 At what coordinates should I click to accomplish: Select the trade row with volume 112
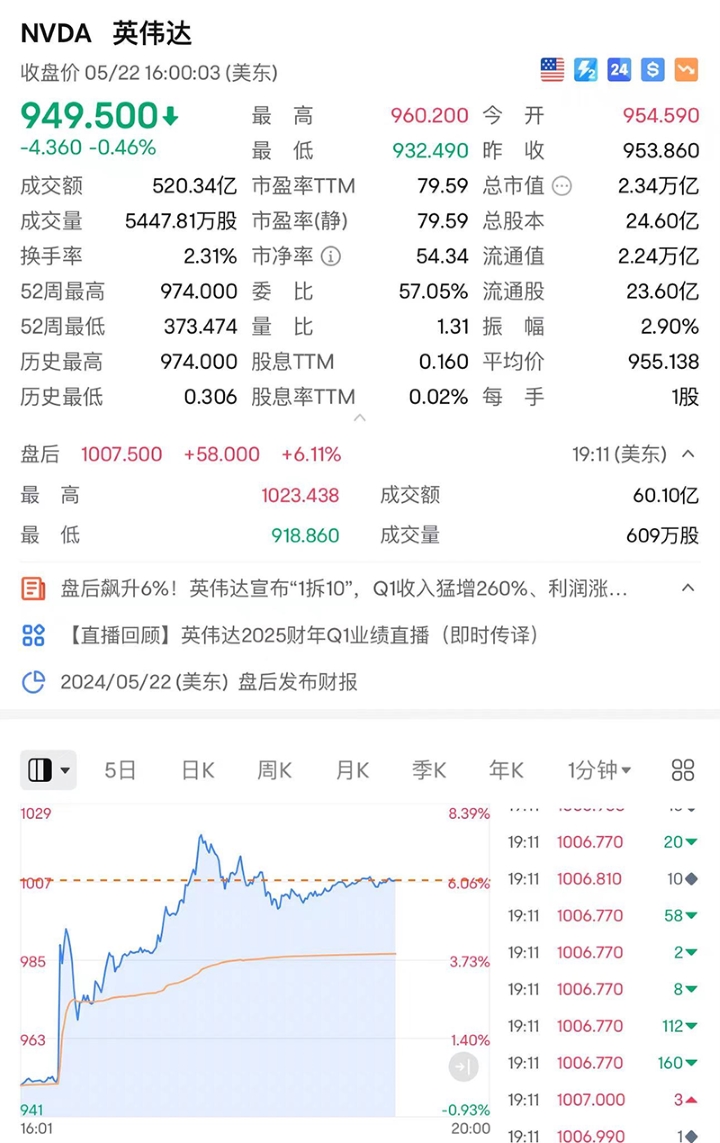point(603,1026)
